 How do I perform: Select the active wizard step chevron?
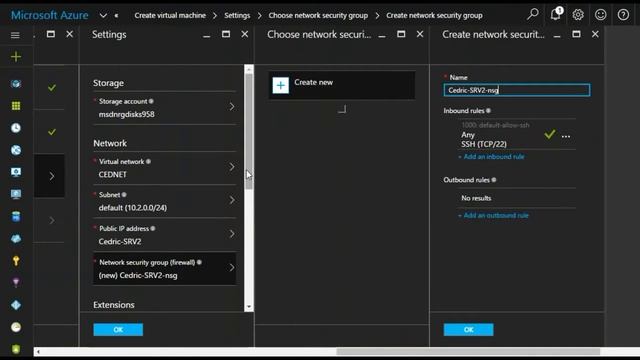(52, 176)
